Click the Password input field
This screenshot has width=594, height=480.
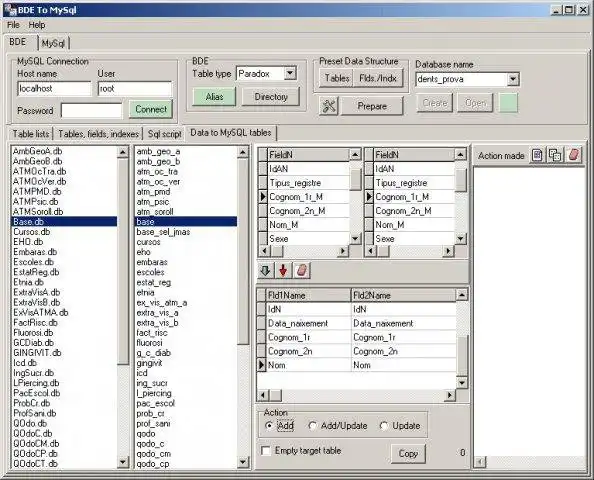pos(91,111)
